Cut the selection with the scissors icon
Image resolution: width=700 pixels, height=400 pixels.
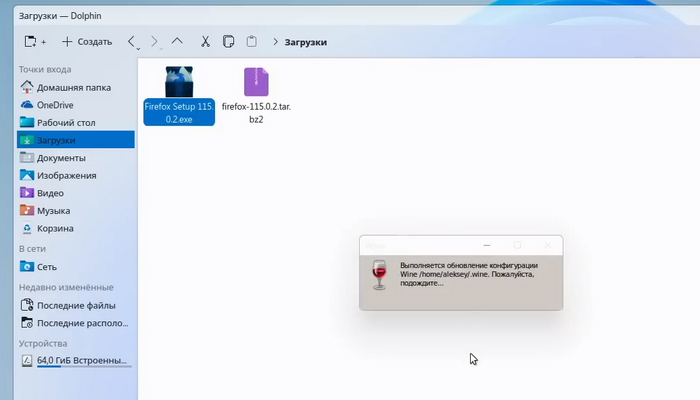pos(205,42)
